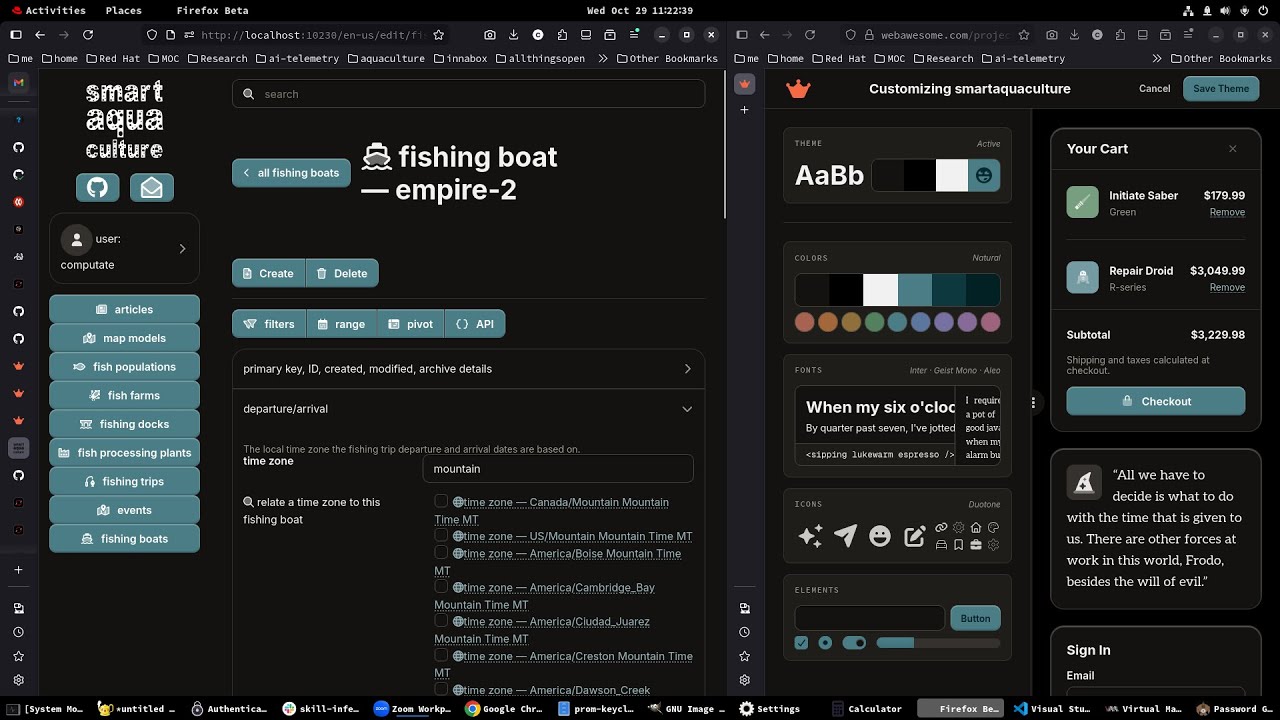Click Save Theme button

(x=1221, y=88)
